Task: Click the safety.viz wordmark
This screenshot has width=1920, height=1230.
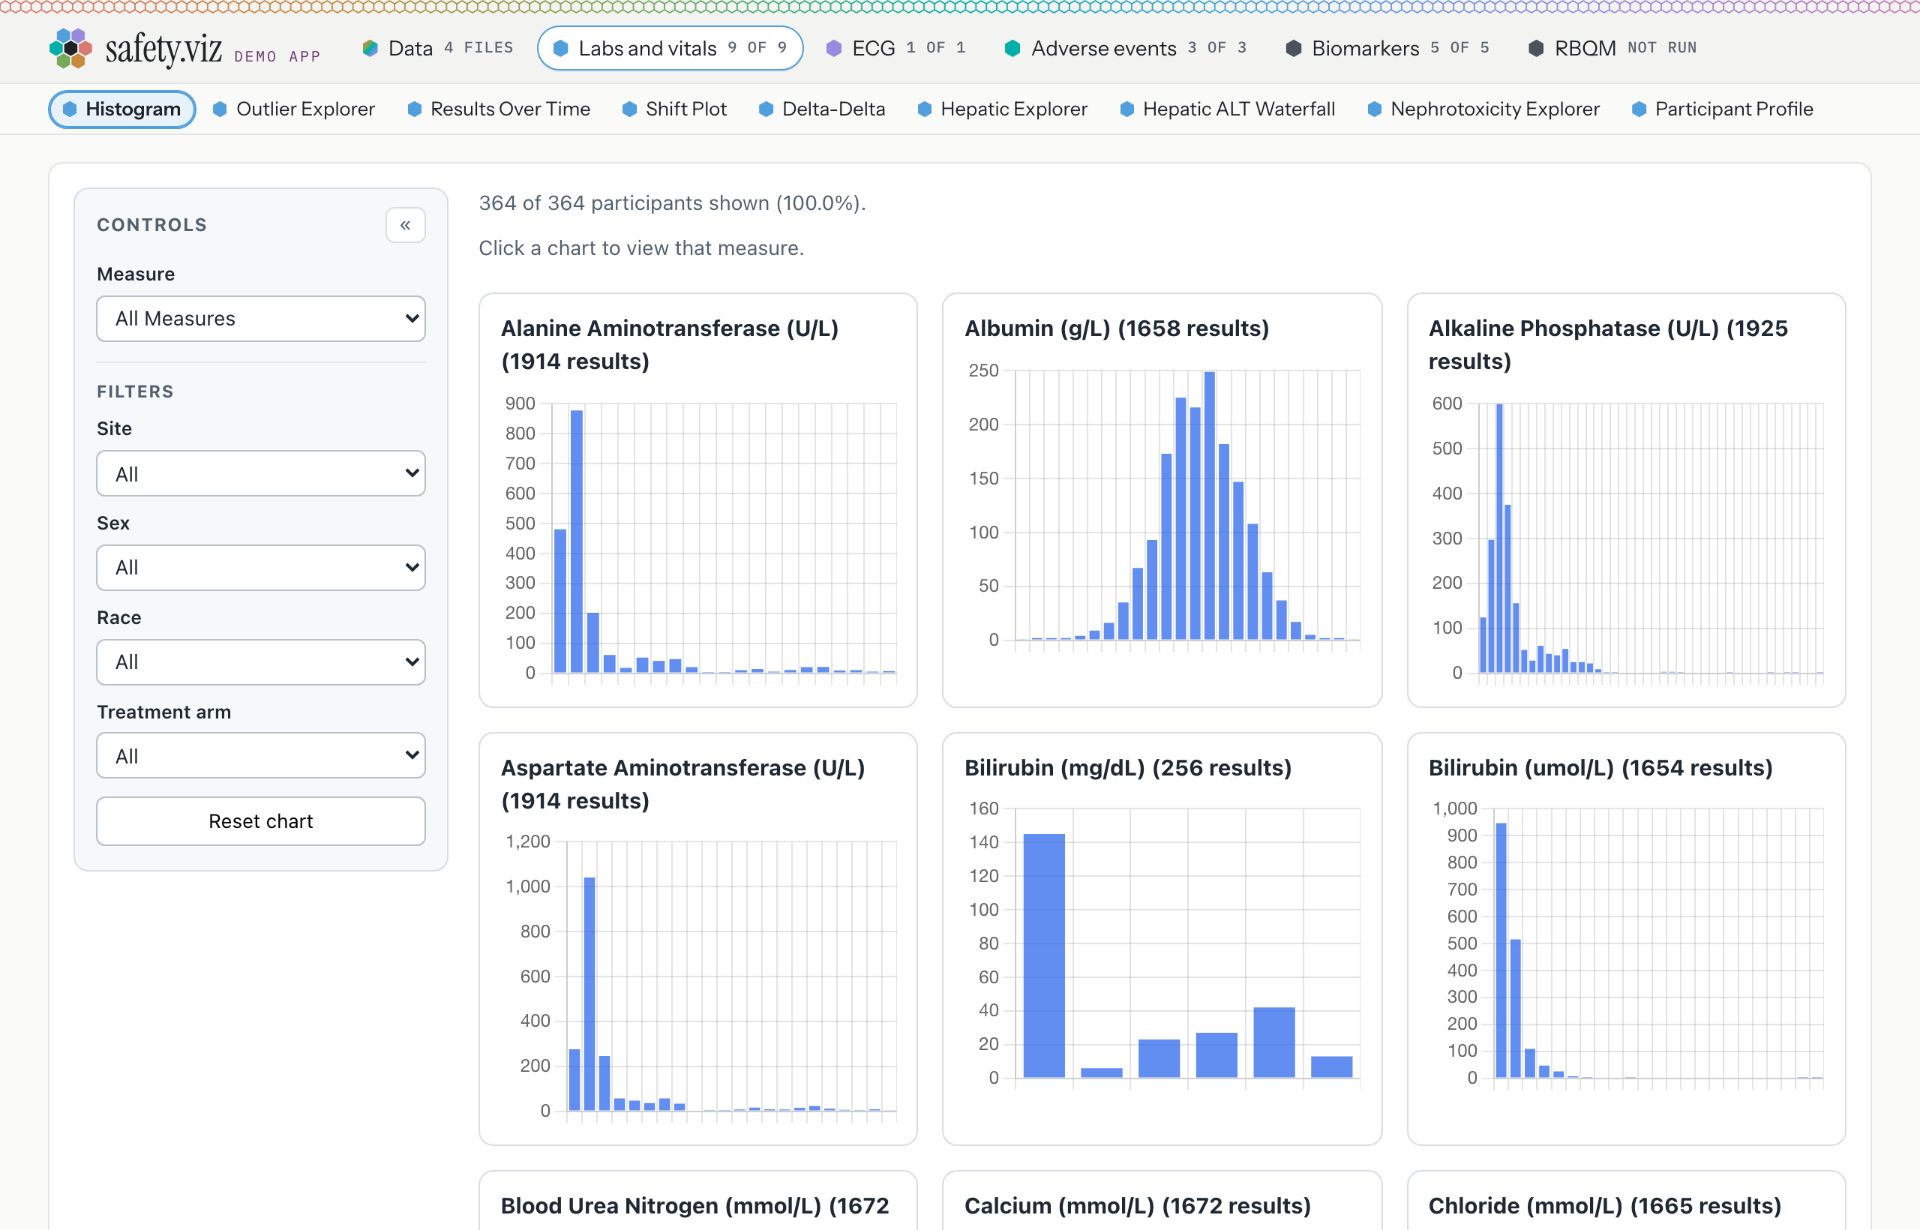Action: (163, 48)
